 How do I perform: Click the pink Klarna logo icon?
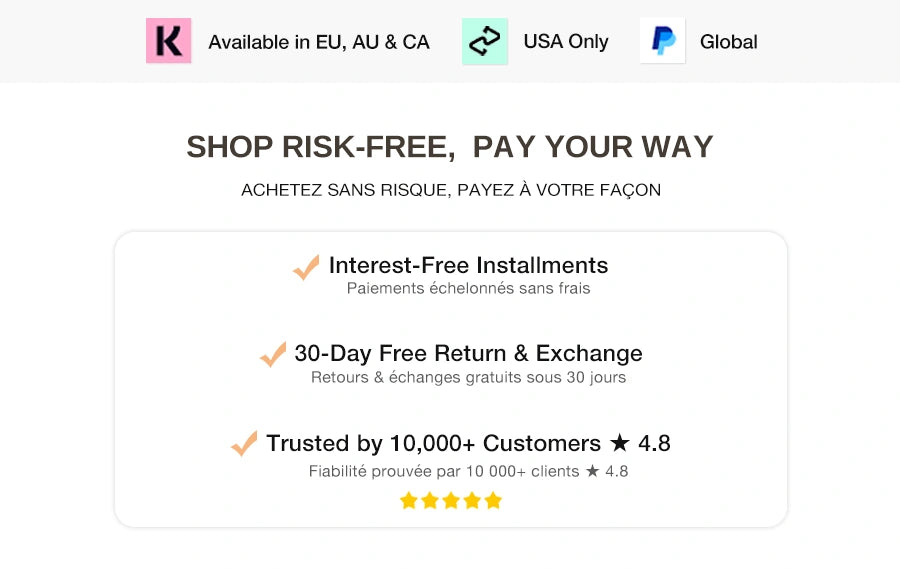coord(168,41)
